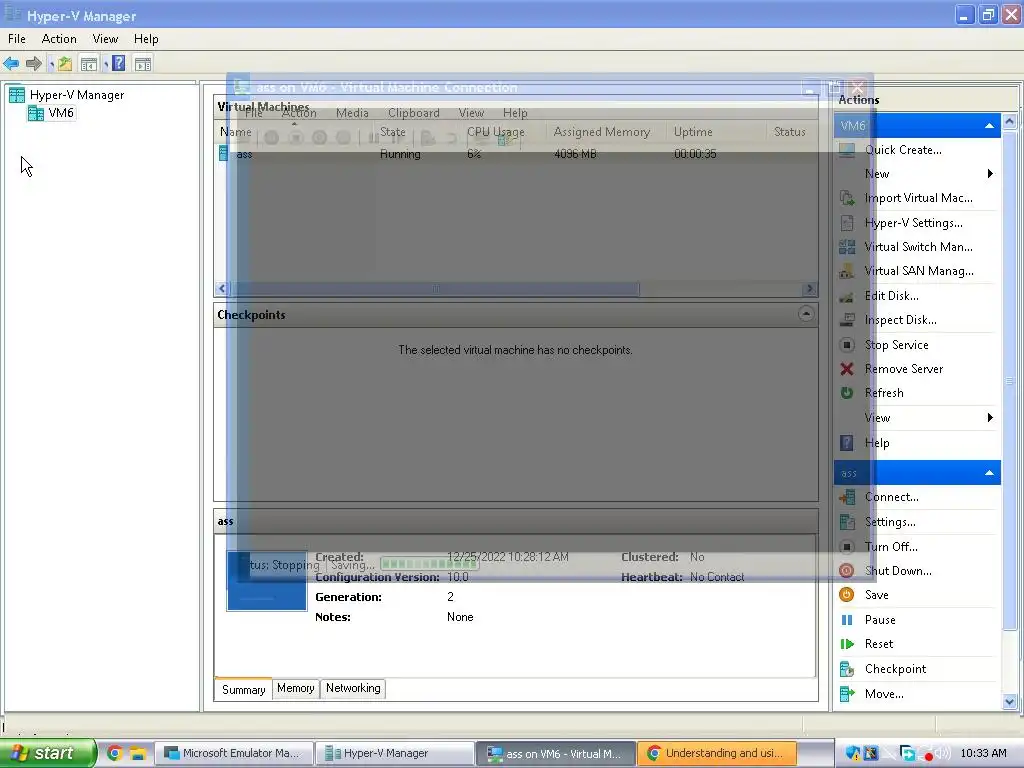The width and height of the screenshot is (1024, 768).
Task: Click the orange Save icon
Action: pos(847,595)
